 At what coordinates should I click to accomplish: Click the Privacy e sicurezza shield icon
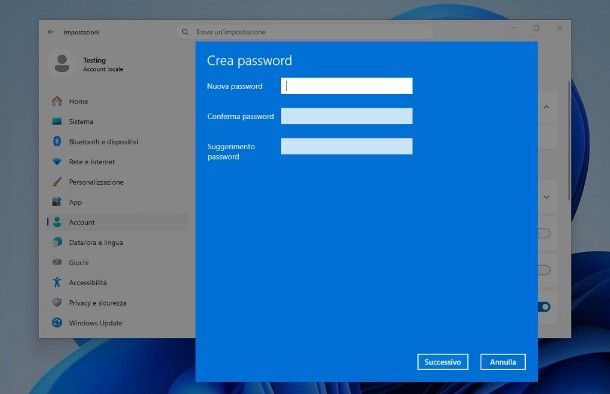(x=57, y=302)
